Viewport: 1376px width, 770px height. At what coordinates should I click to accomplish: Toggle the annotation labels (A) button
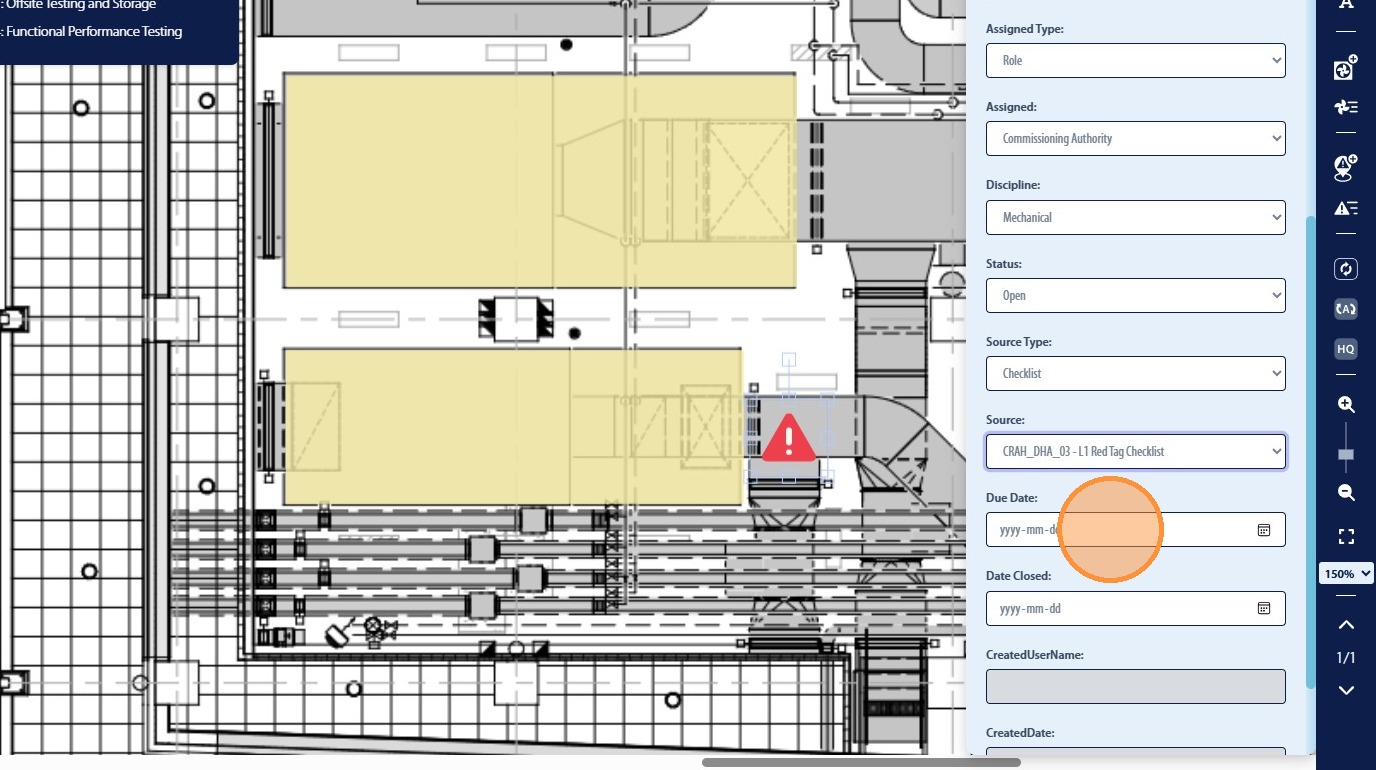click(x=1346, y=309)
